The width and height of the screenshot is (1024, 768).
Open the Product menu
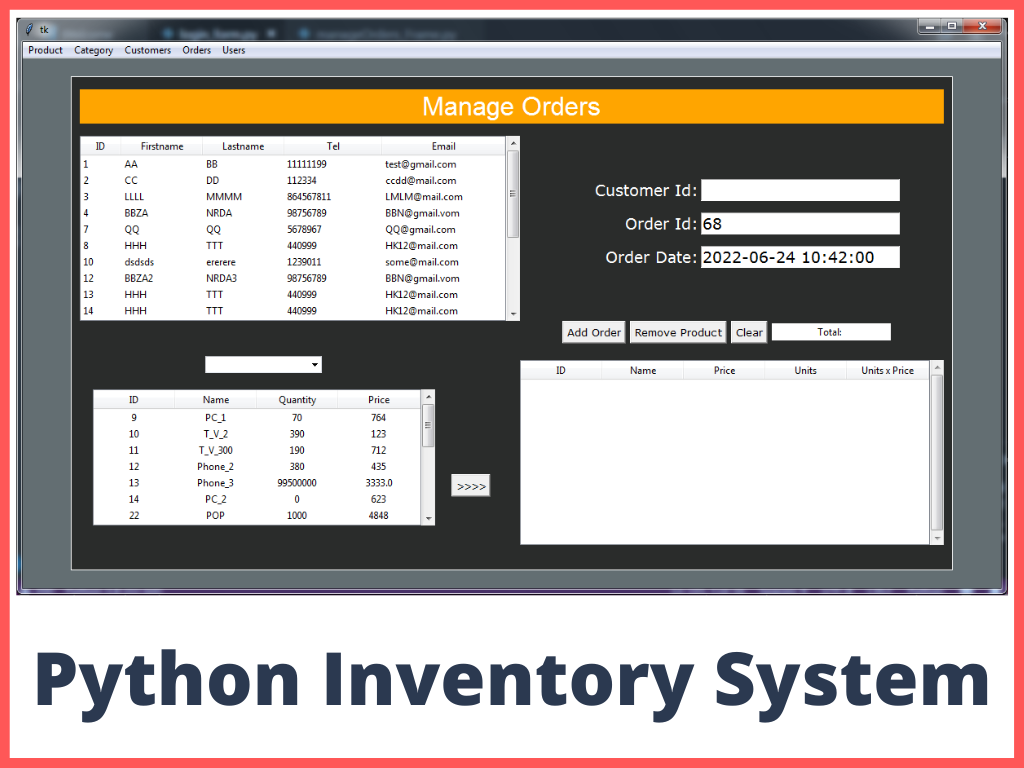pos(45,50)
